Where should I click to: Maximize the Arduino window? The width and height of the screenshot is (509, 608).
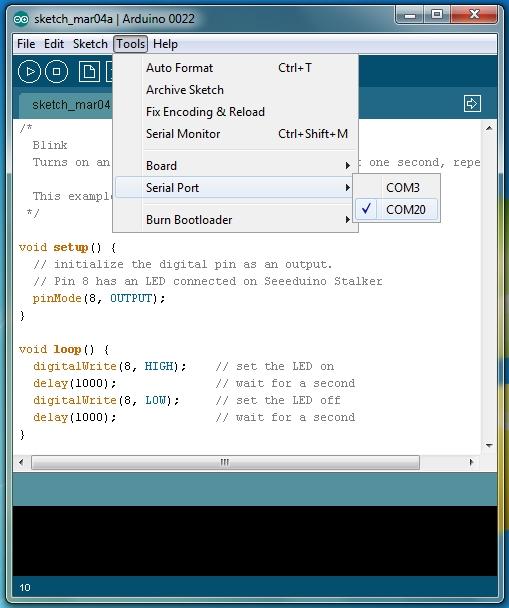click(437, 15)
